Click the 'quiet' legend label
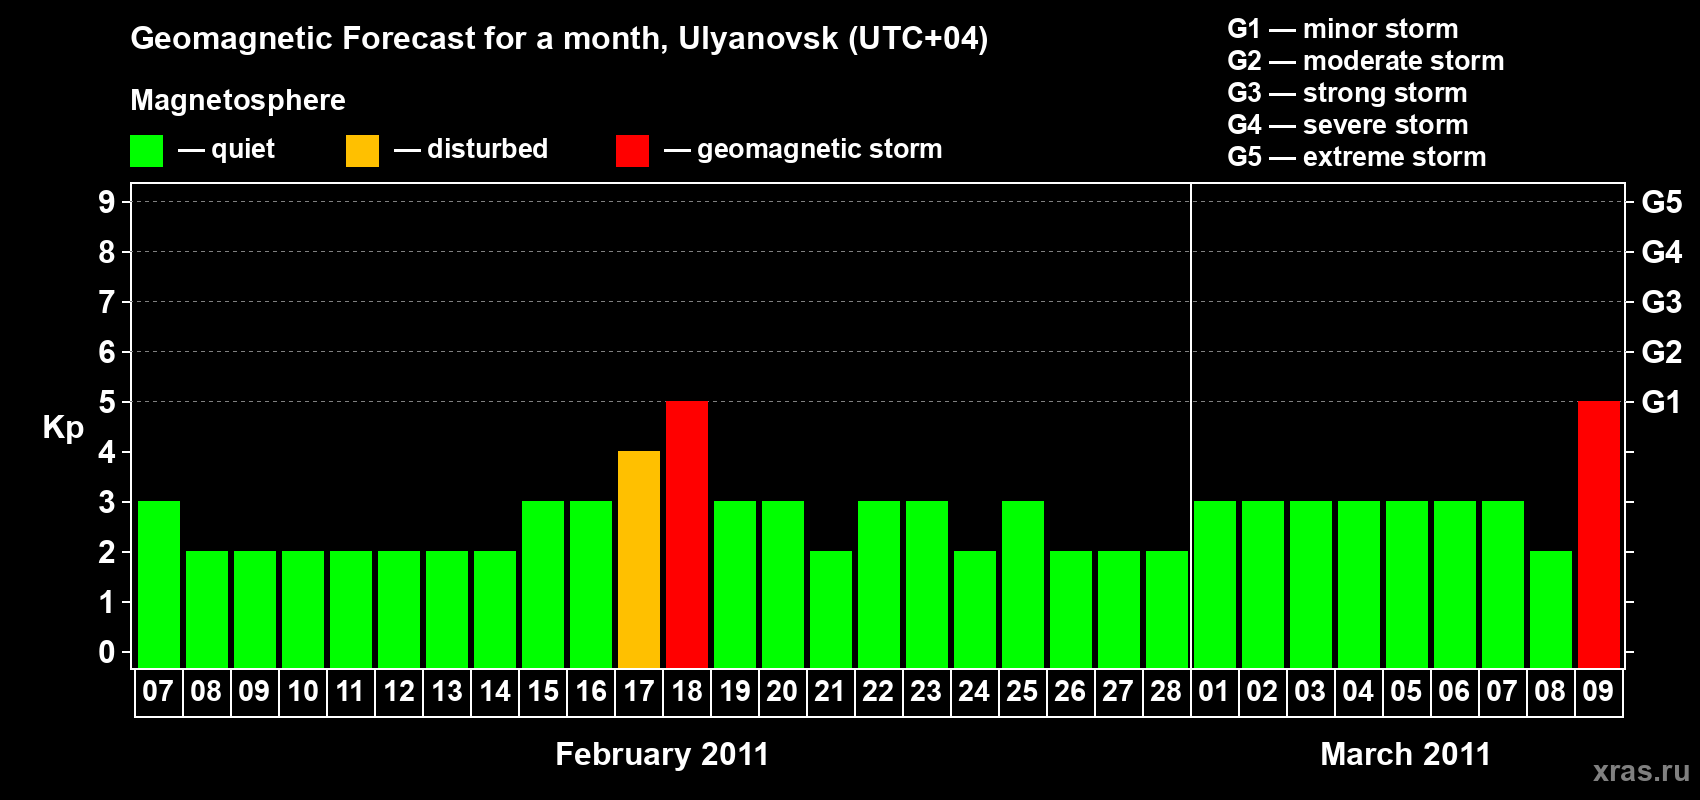Screen dimensions: 1700x800 pos(243,149)
